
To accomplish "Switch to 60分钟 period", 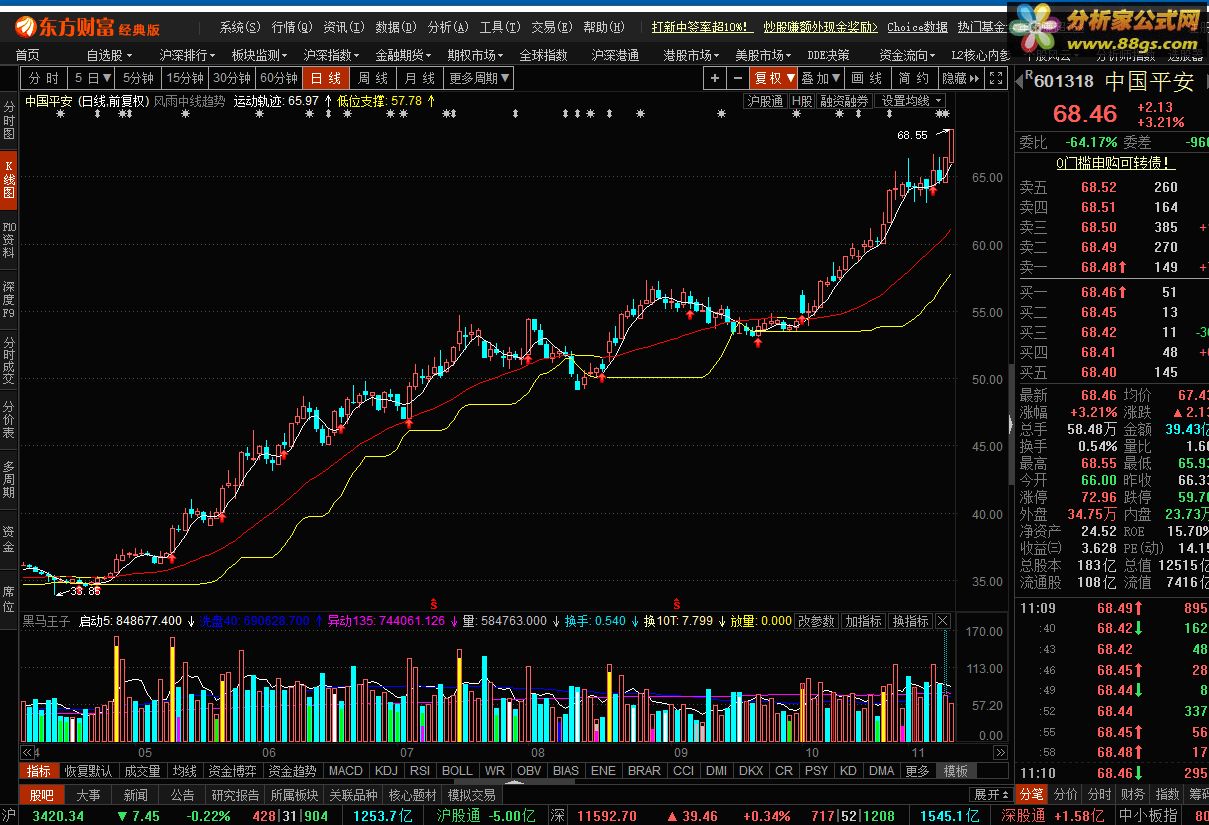I will coord(279,78).
